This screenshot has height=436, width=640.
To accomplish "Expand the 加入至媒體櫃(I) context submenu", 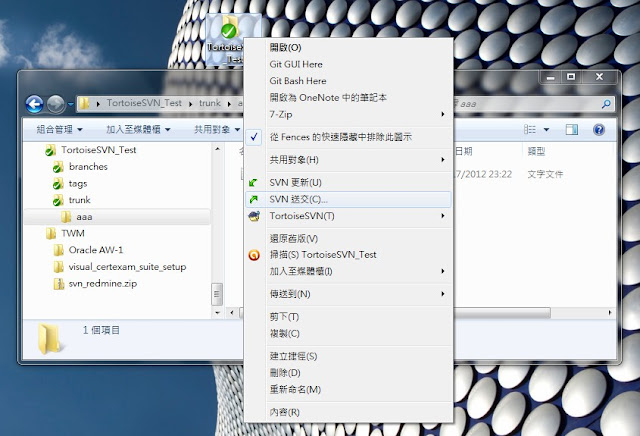I will tap(349, 271).
